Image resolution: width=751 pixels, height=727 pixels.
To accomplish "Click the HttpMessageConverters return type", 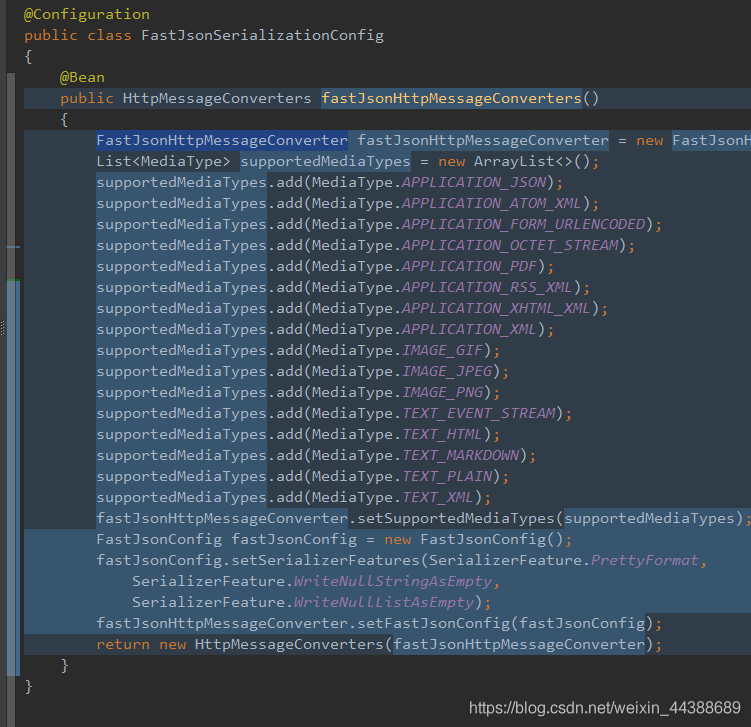I will tap(217, 99).
